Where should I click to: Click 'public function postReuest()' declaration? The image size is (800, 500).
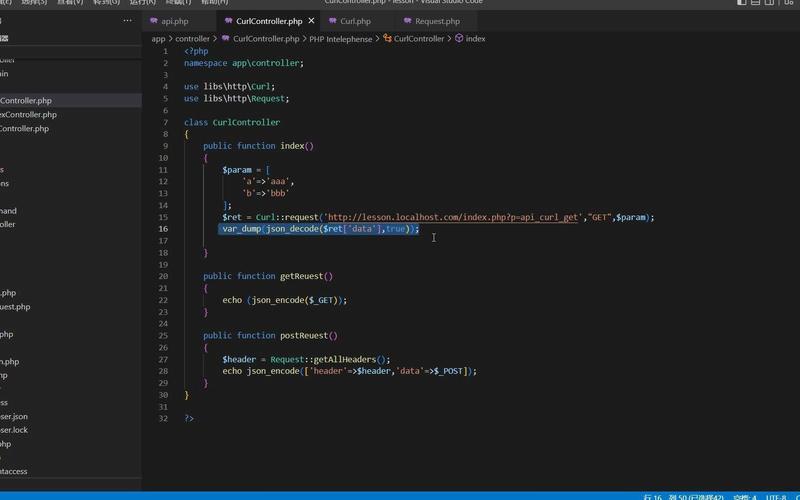(x=270, y=336)
